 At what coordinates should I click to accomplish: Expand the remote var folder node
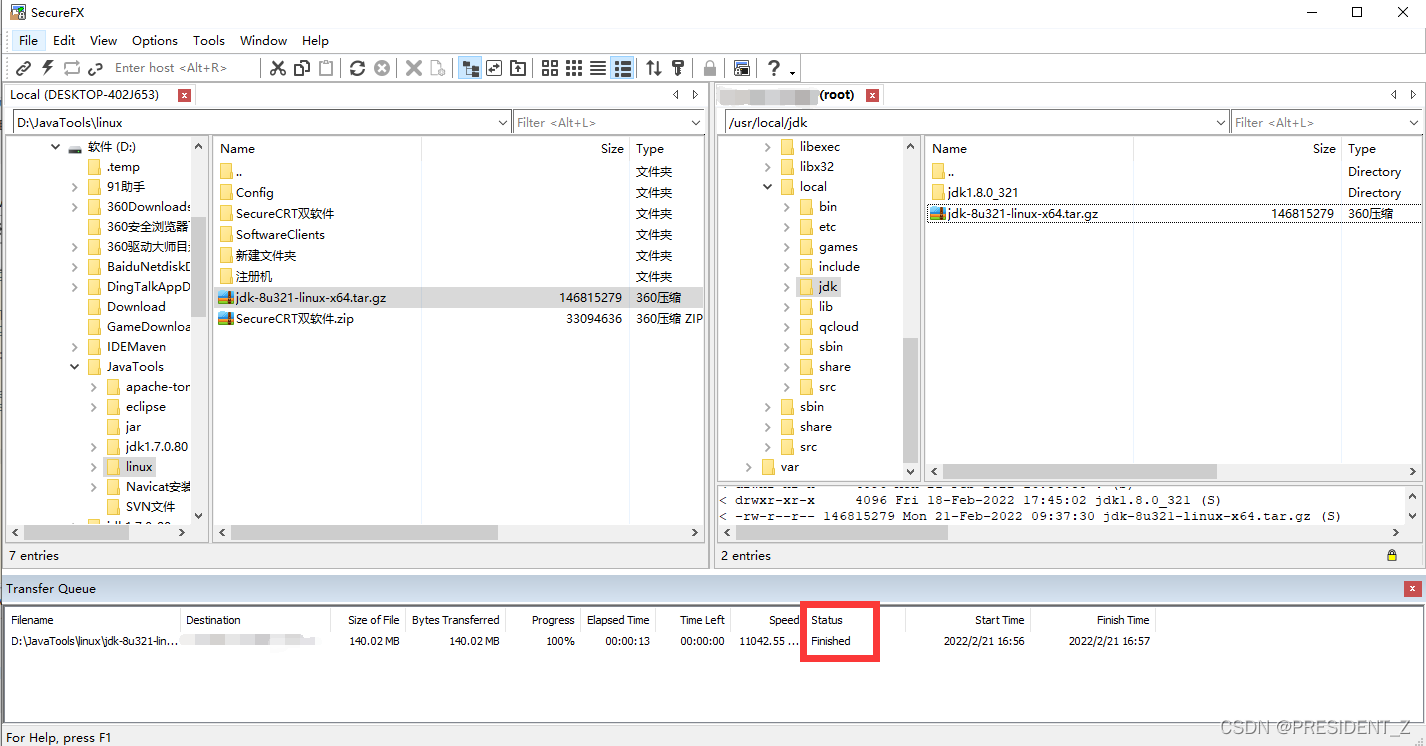(x=749, y=467)
